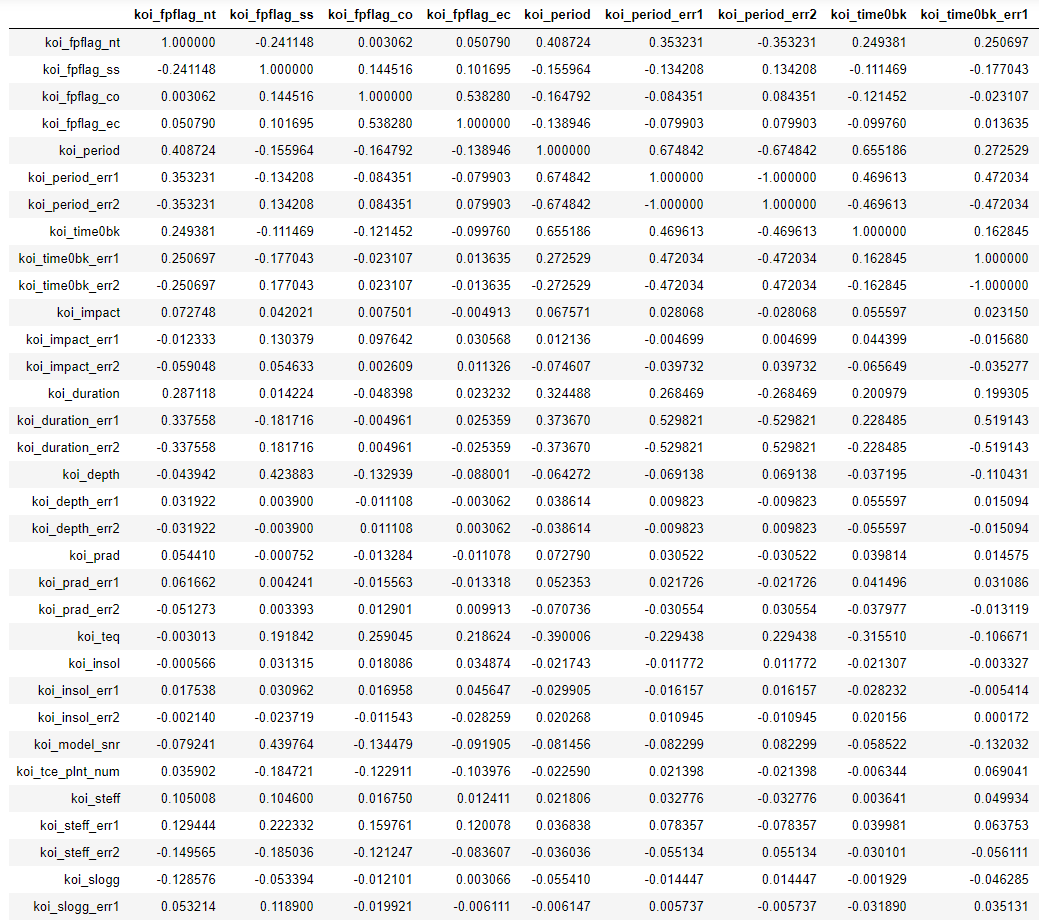1039x922 pixels.
Task: Select the koi_depth_err1 row label
Action: (x=76, y=502)
